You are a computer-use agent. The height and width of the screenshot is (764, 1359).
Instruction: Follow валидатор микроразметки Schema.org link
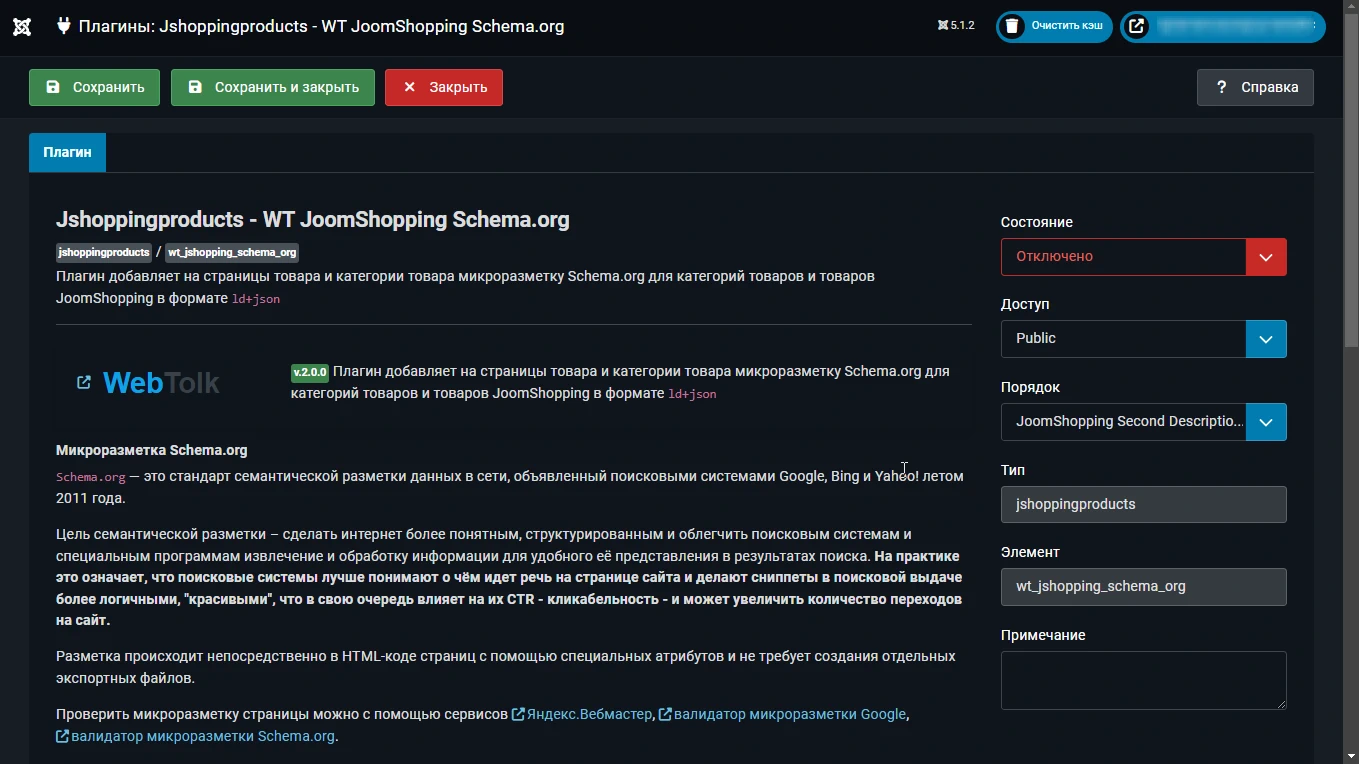click(202, 736)
